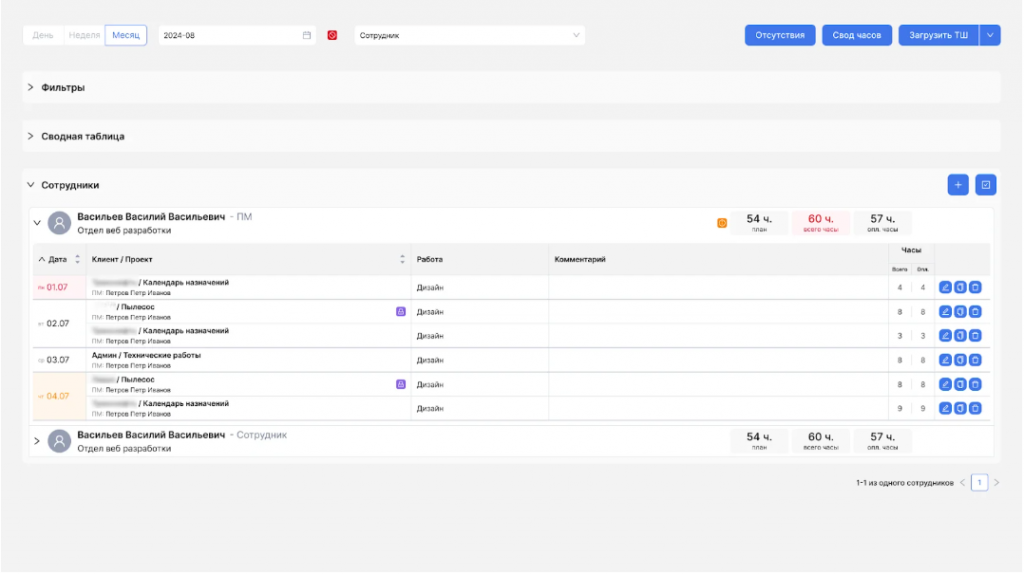Click the checkmark select button in Сотрудники header
The height and width of the screenshot is (574, 1024).
pos(986,185)
